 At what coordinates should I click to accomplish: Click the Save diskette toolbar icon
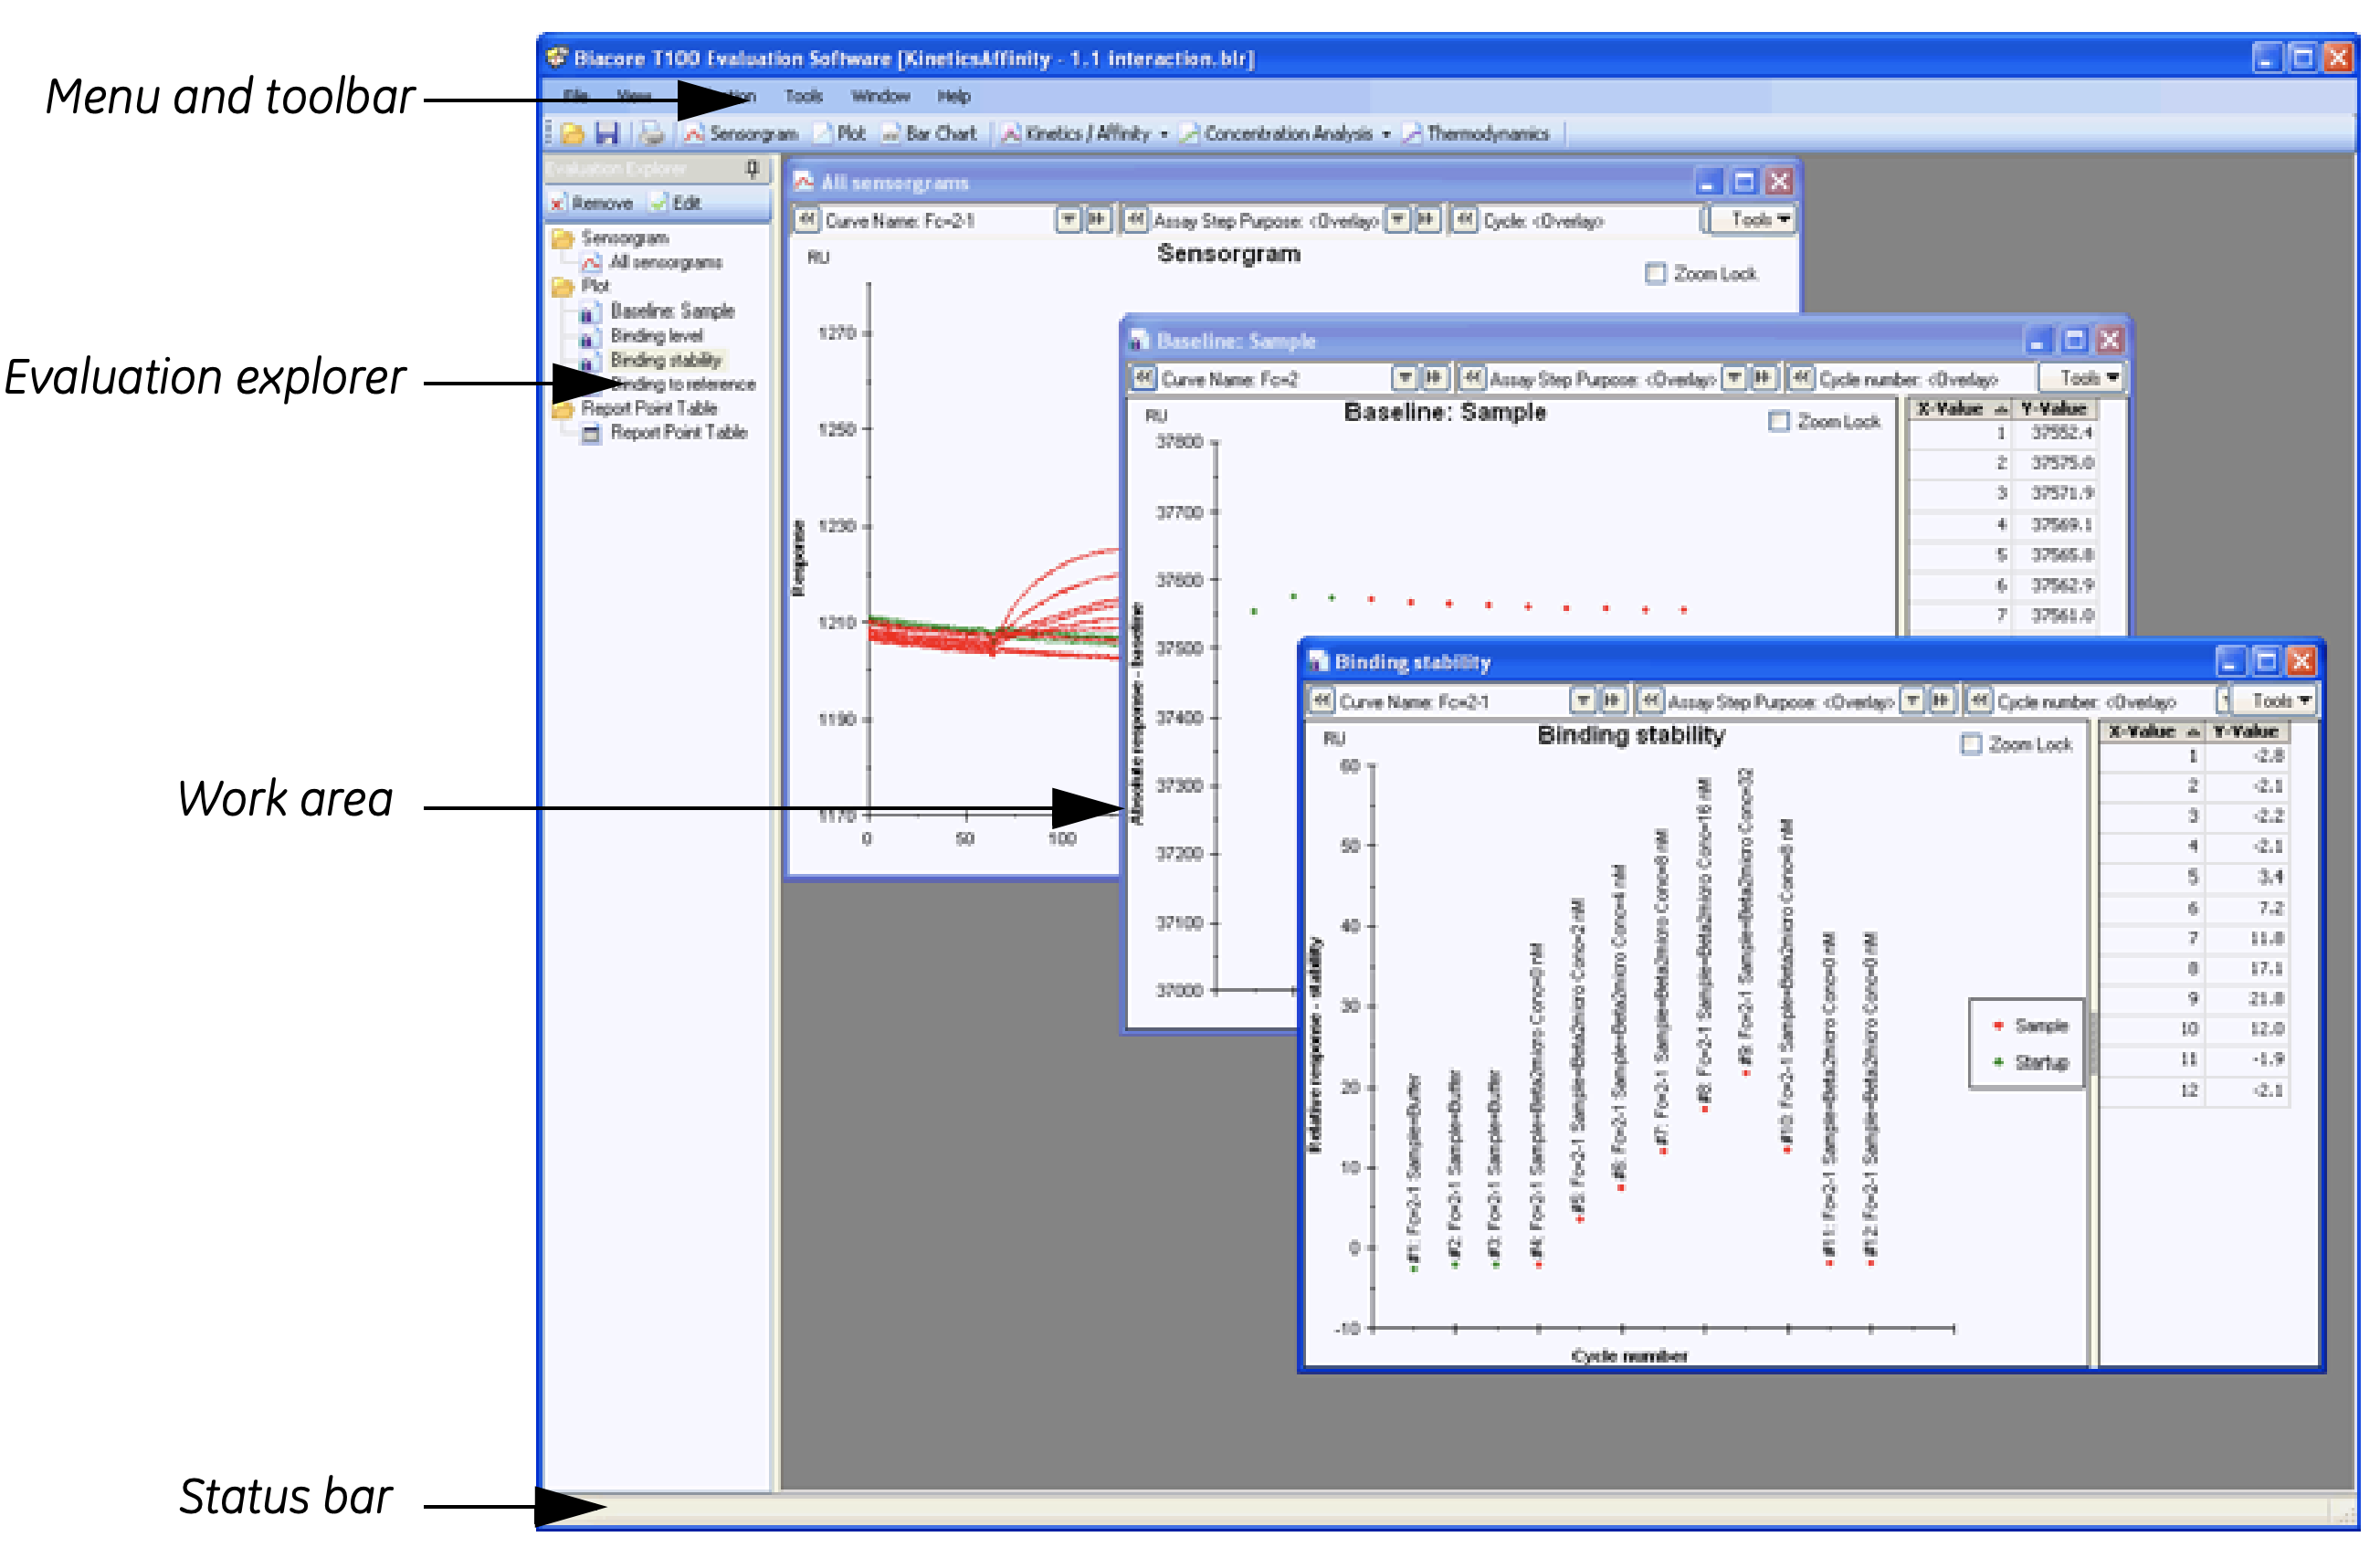coord(607,134)
